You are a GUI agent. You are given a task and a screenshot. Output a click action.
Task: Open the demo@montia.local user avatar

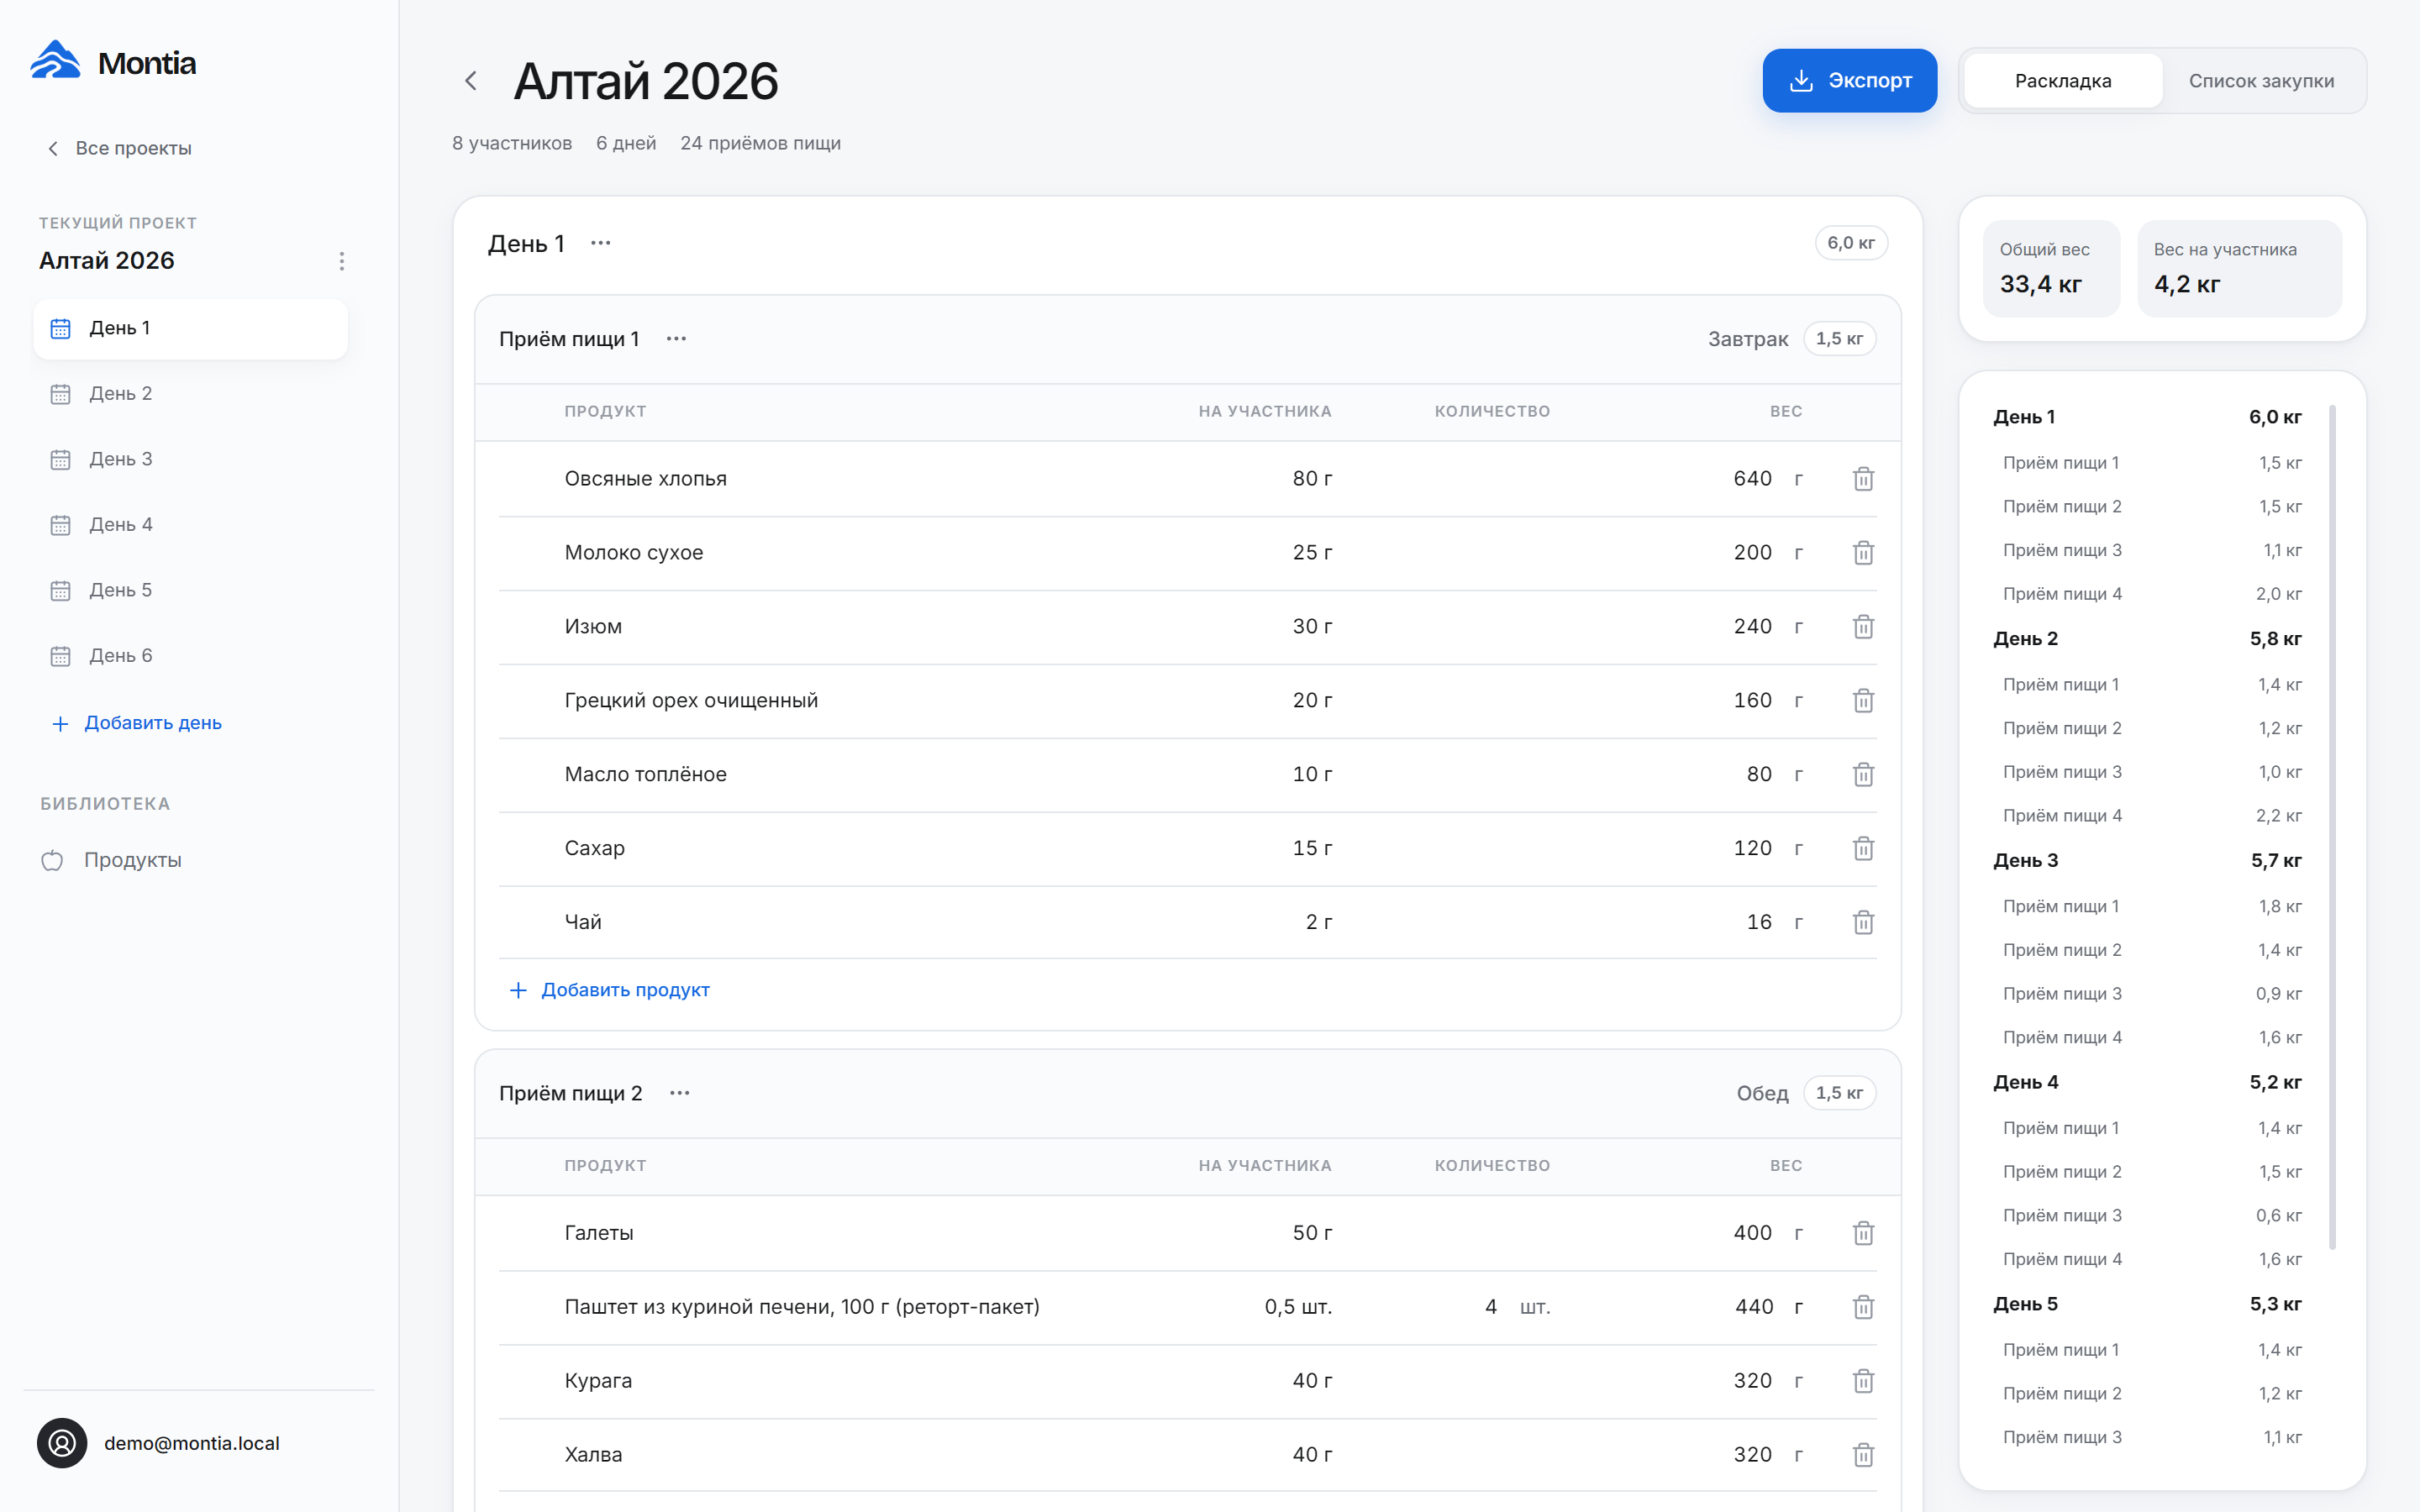[x=62, y=1443]
